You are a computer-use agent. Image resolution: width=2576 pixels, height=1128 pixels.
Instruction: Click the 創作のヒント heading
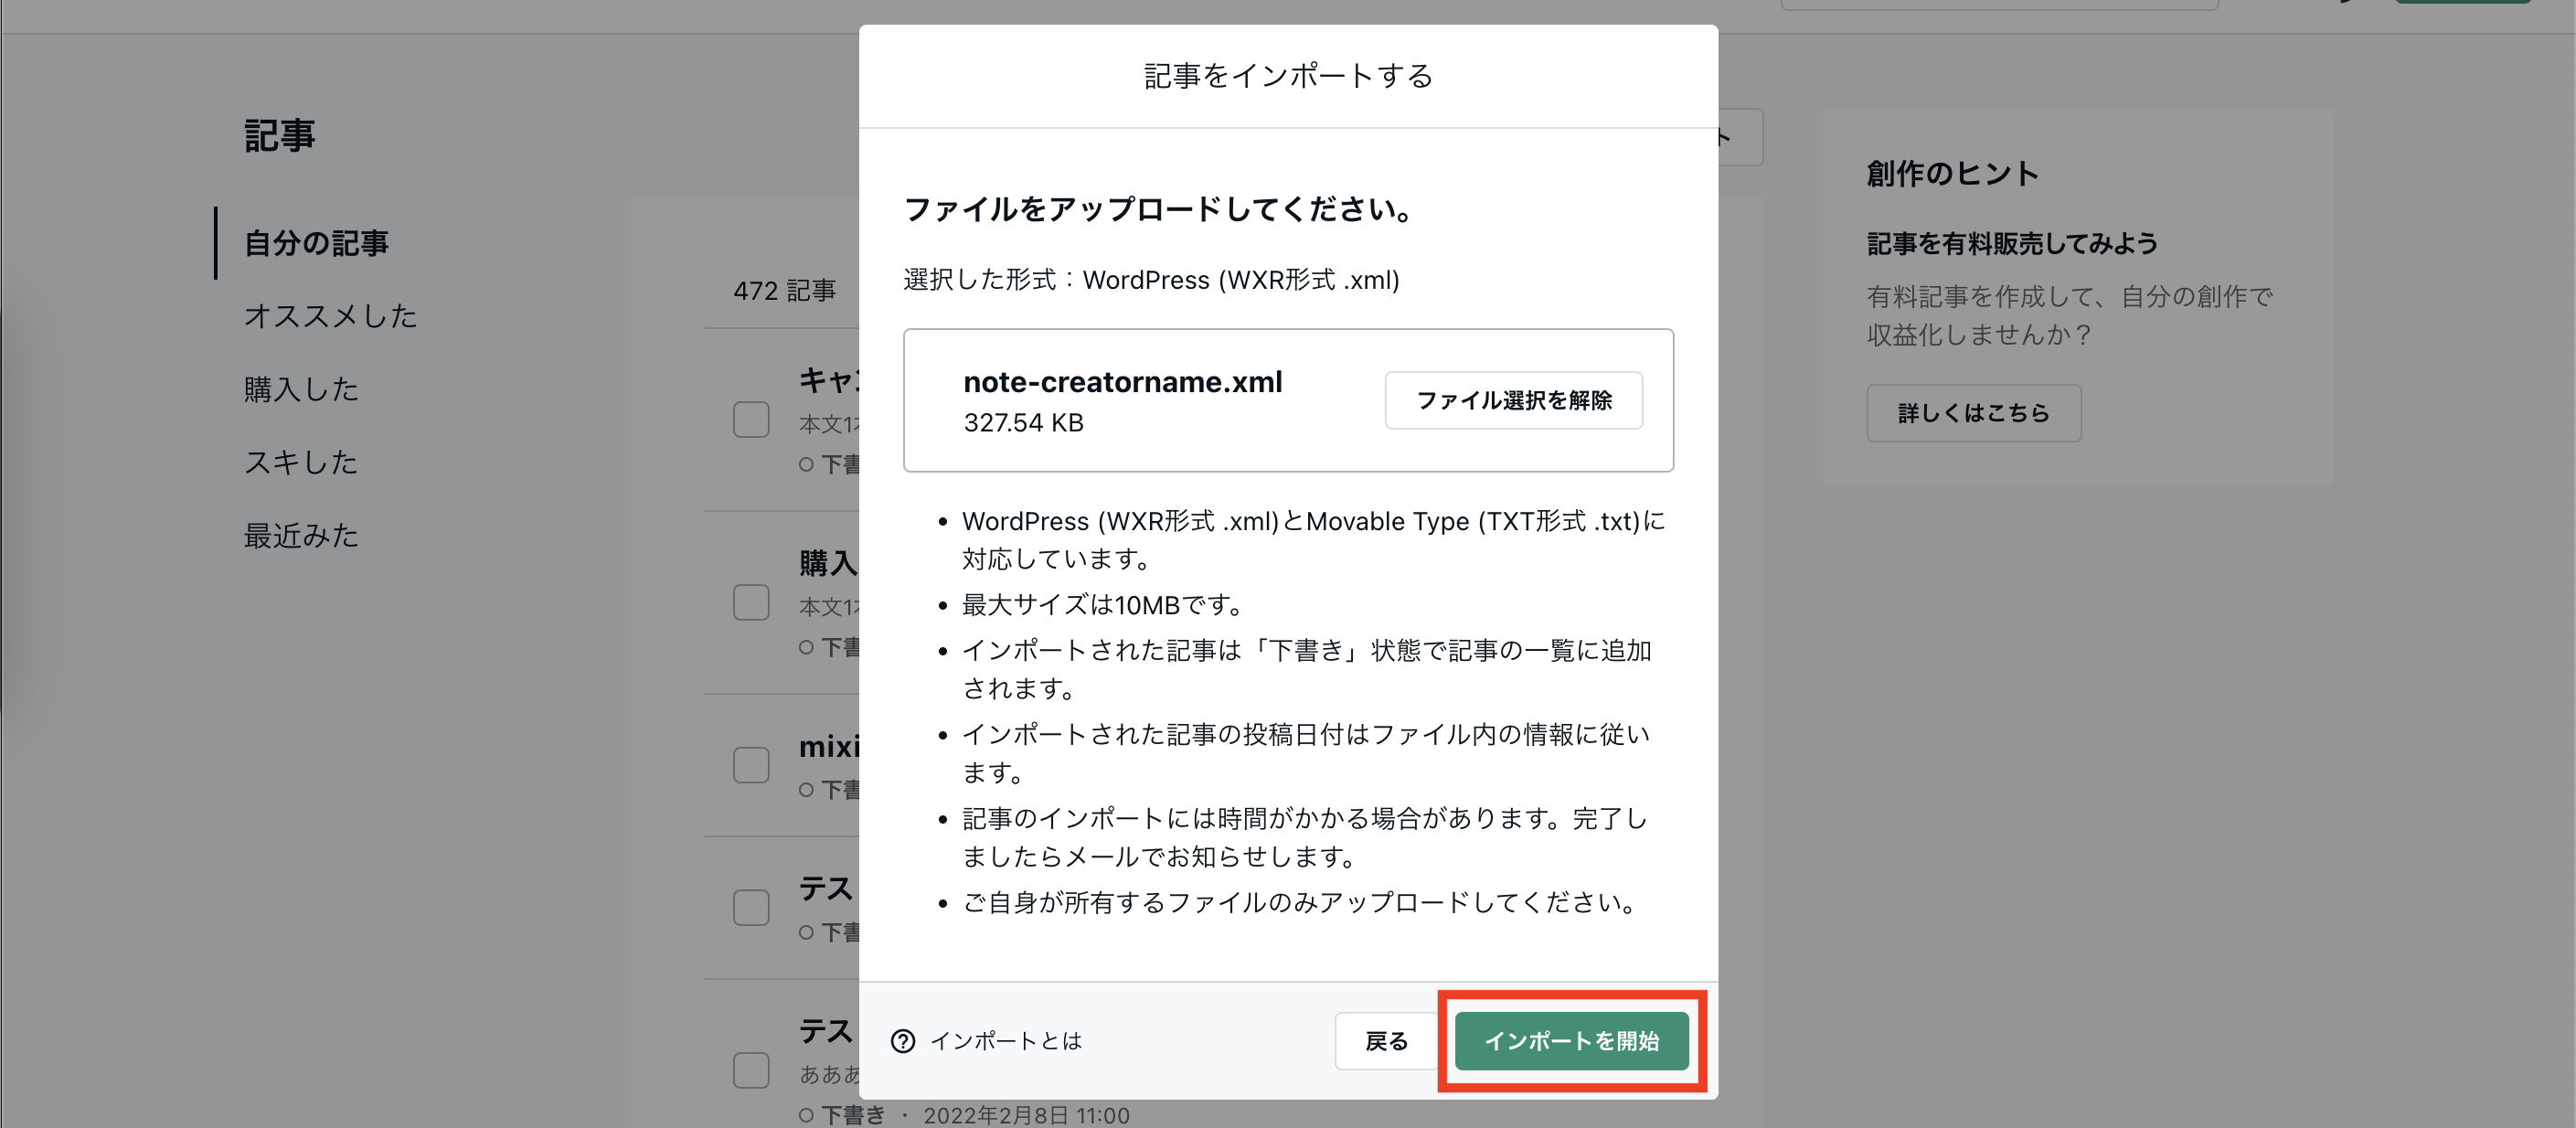(1952, 174)
